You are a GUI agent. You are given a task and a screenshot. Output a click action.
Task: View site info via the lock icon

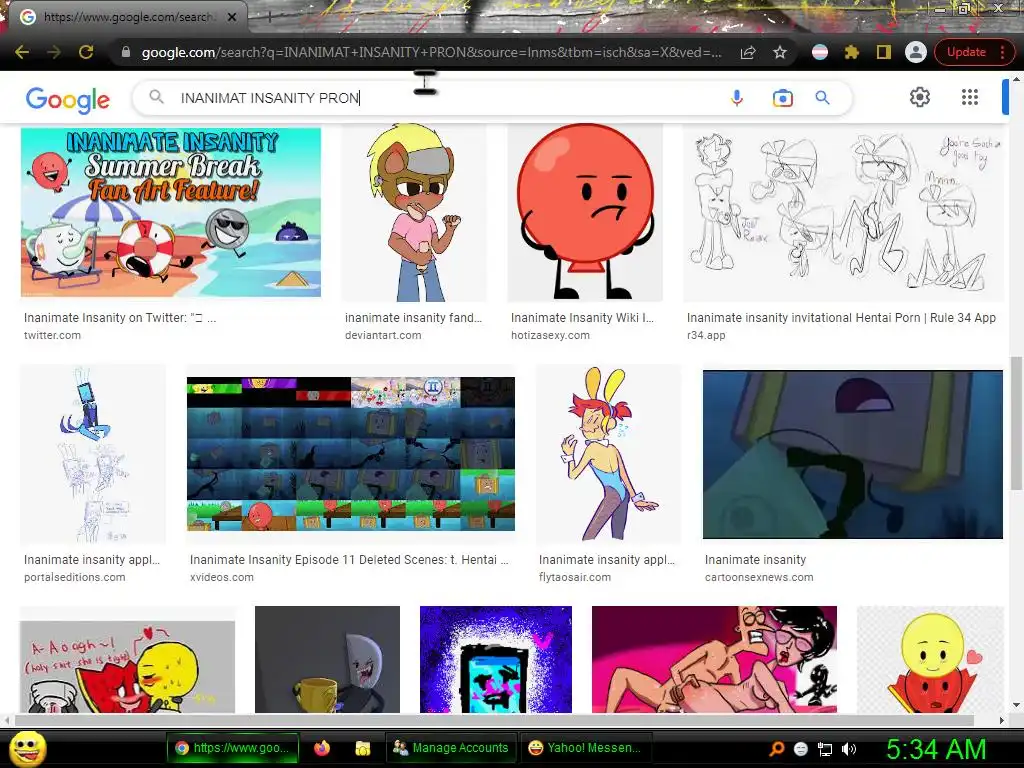pos(126,52)
